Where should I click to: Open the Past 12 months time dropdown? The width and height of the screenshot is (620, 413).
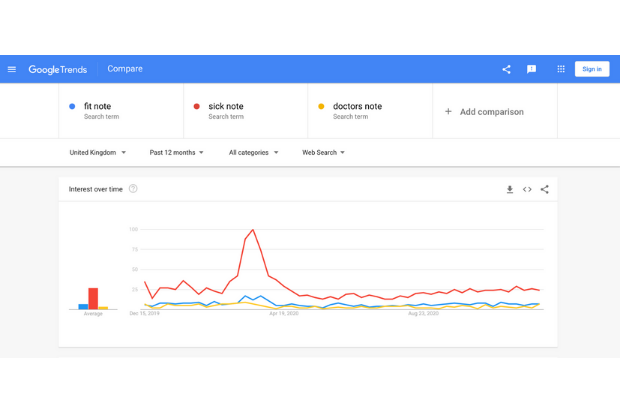176,152
